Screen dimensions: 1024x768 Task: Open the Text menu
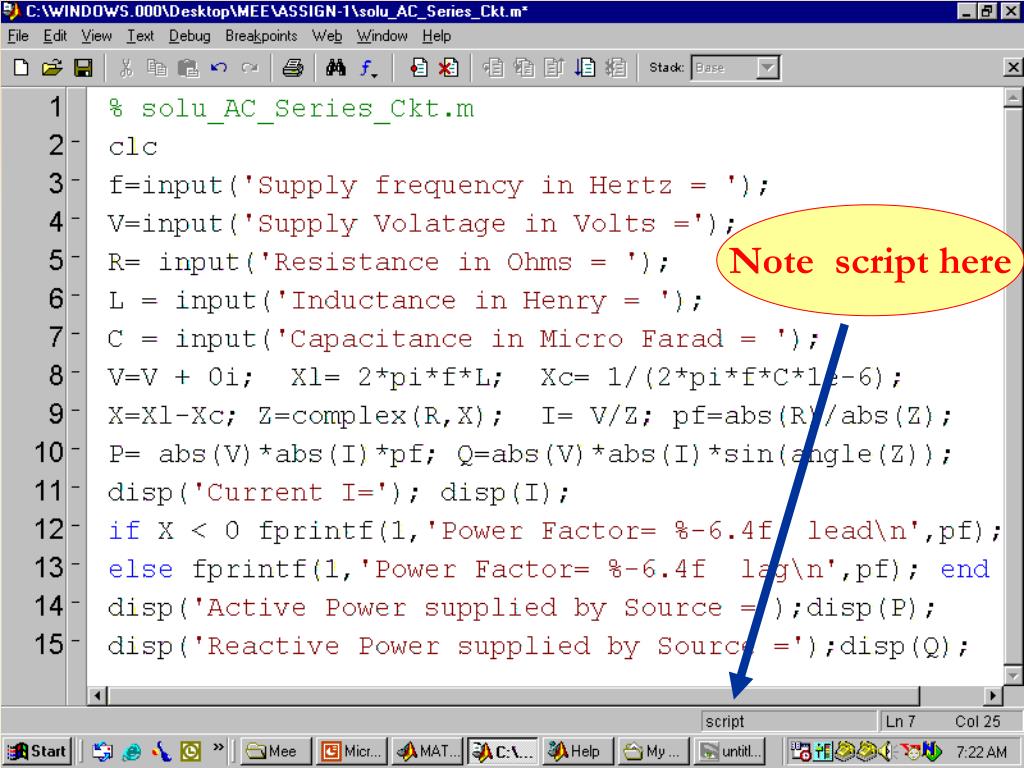pyautogui.click(x=140, y=37)
